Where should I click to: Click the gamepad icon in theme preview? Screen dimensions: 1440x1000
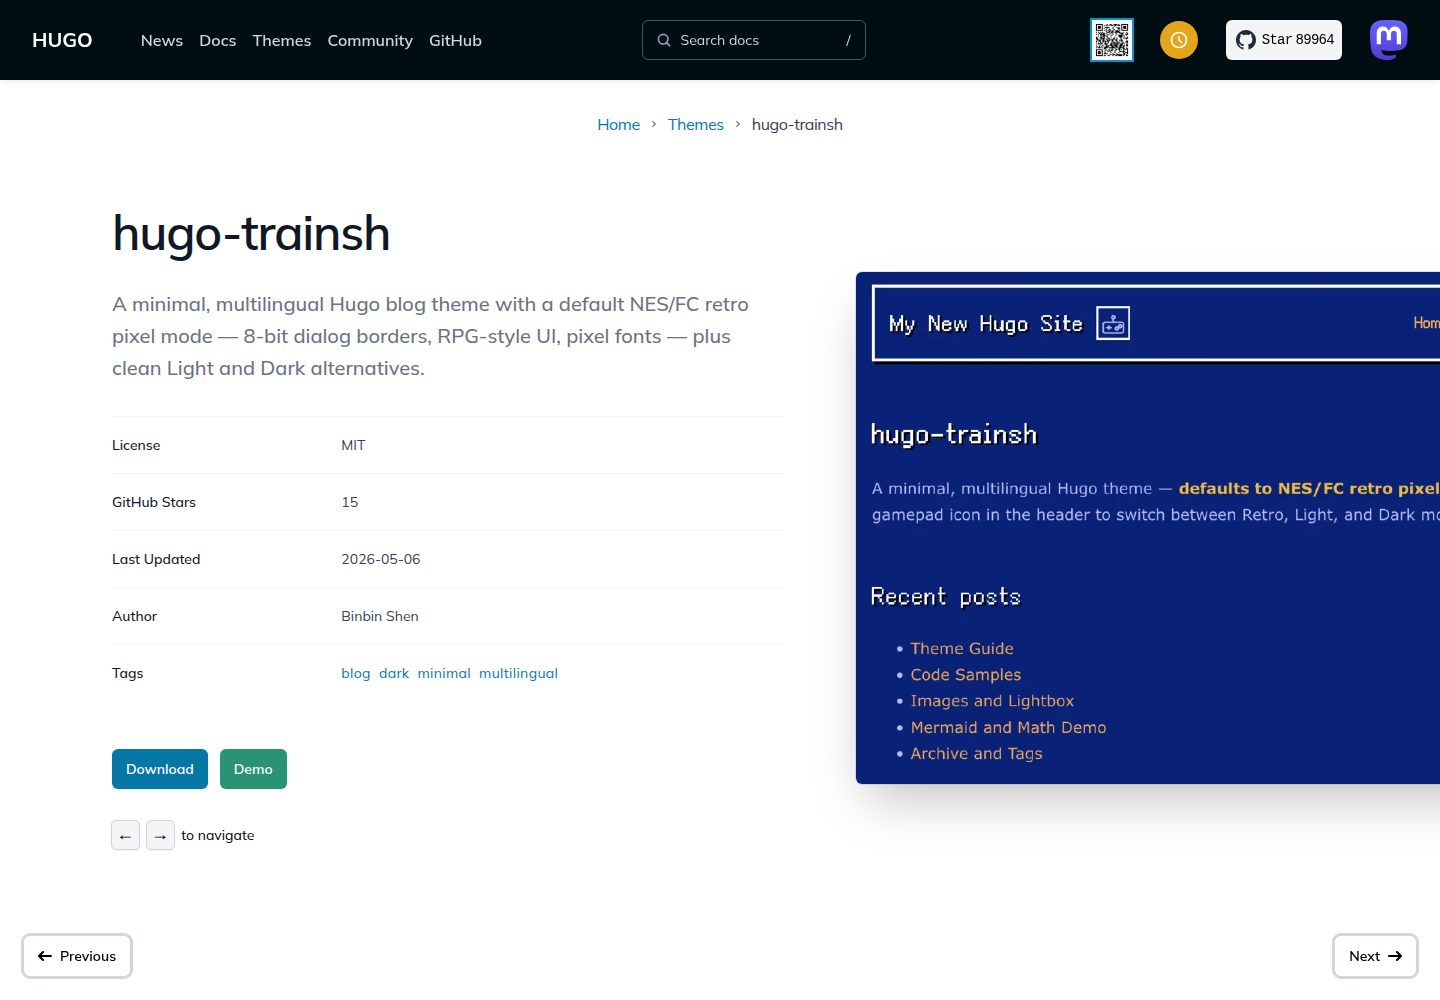1113,324
